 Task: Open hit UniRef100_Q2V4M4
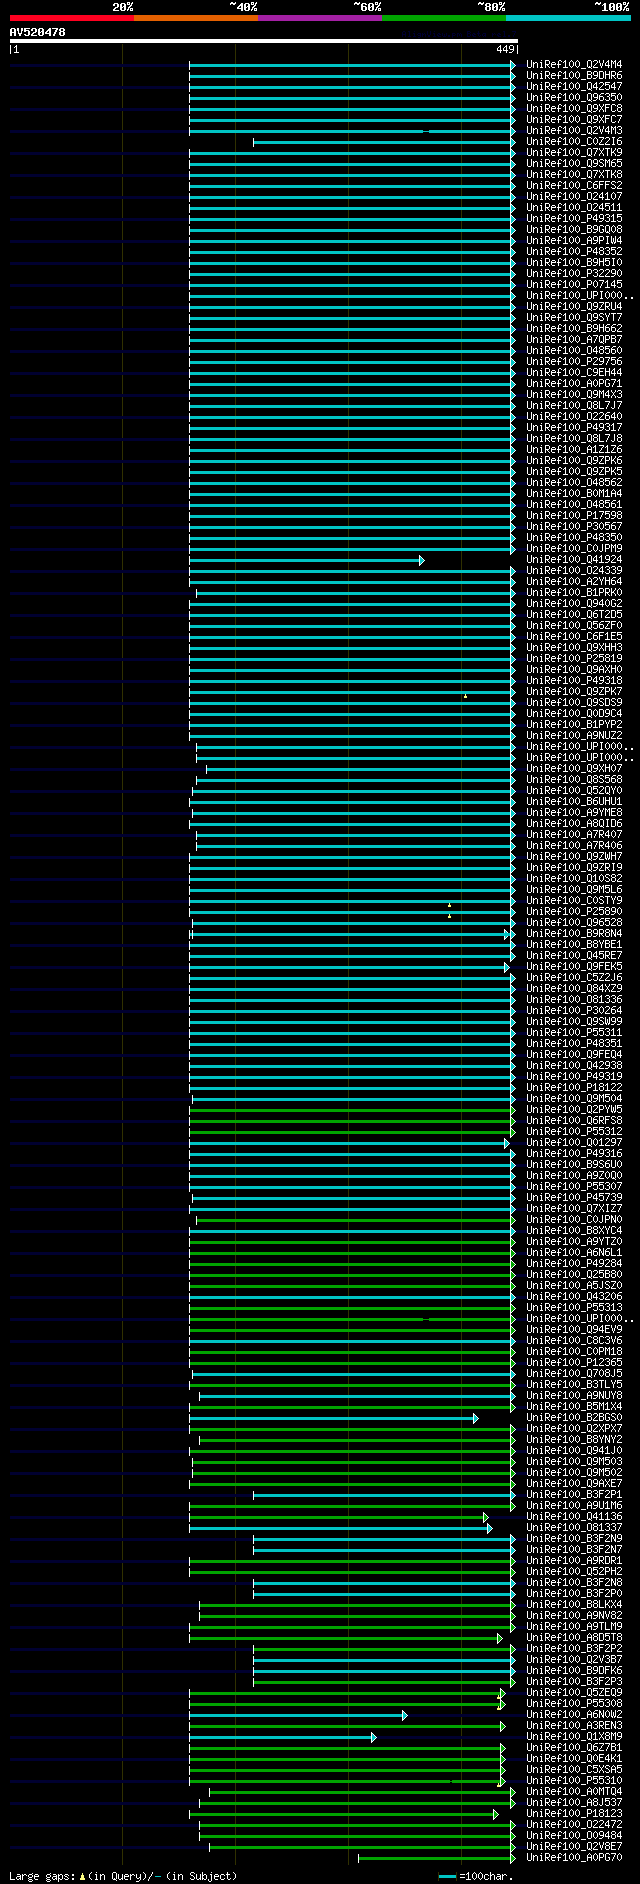pos(574,65)
